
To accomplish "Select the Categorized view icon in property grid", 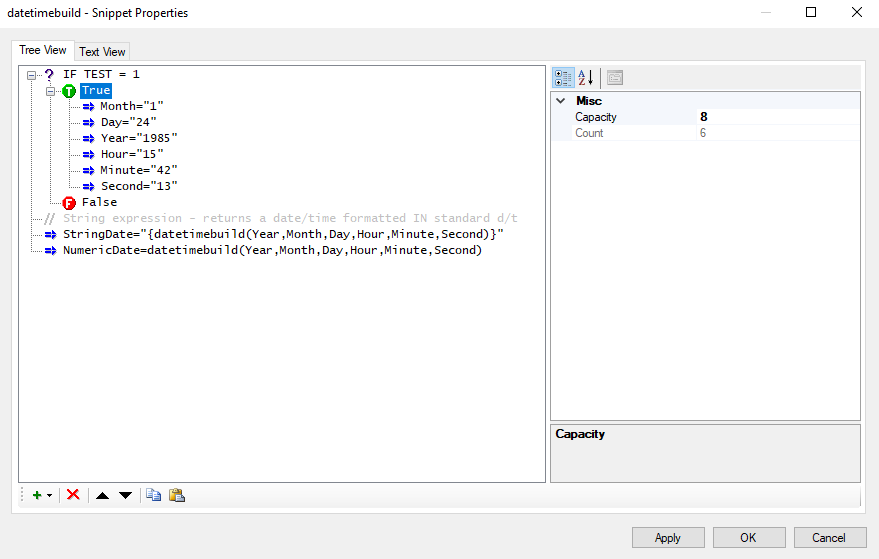I will click(563, 78).
